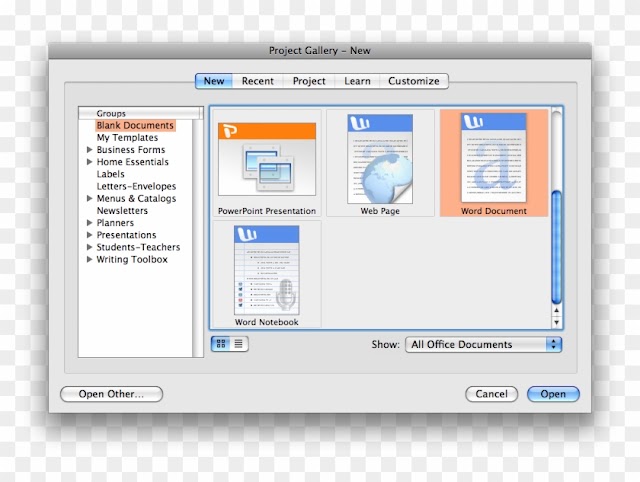Select the Writing Toolbox label

click(x=132, y=259)
